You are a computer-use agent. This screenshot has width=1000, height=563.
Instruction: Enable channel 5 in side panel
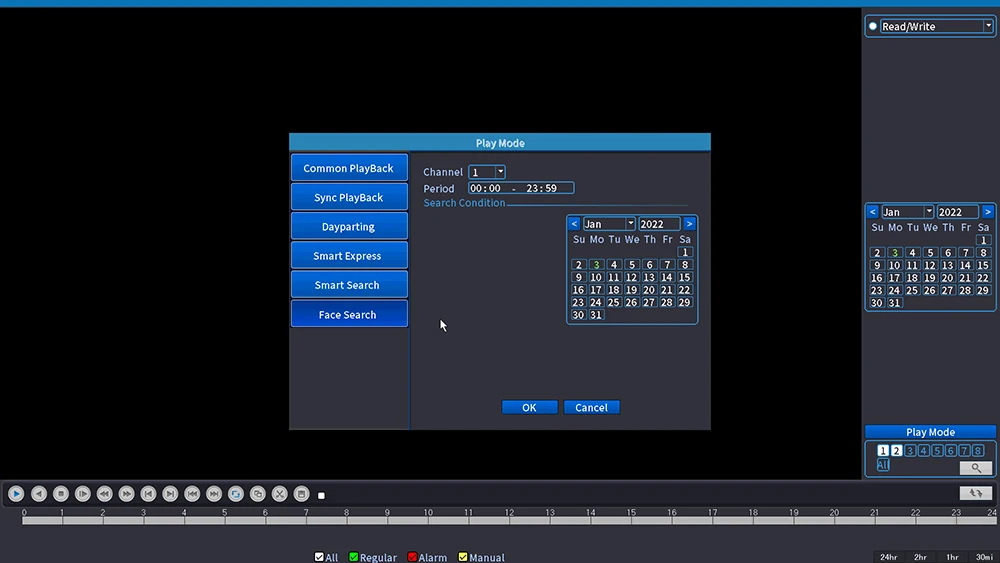(938, 451)
